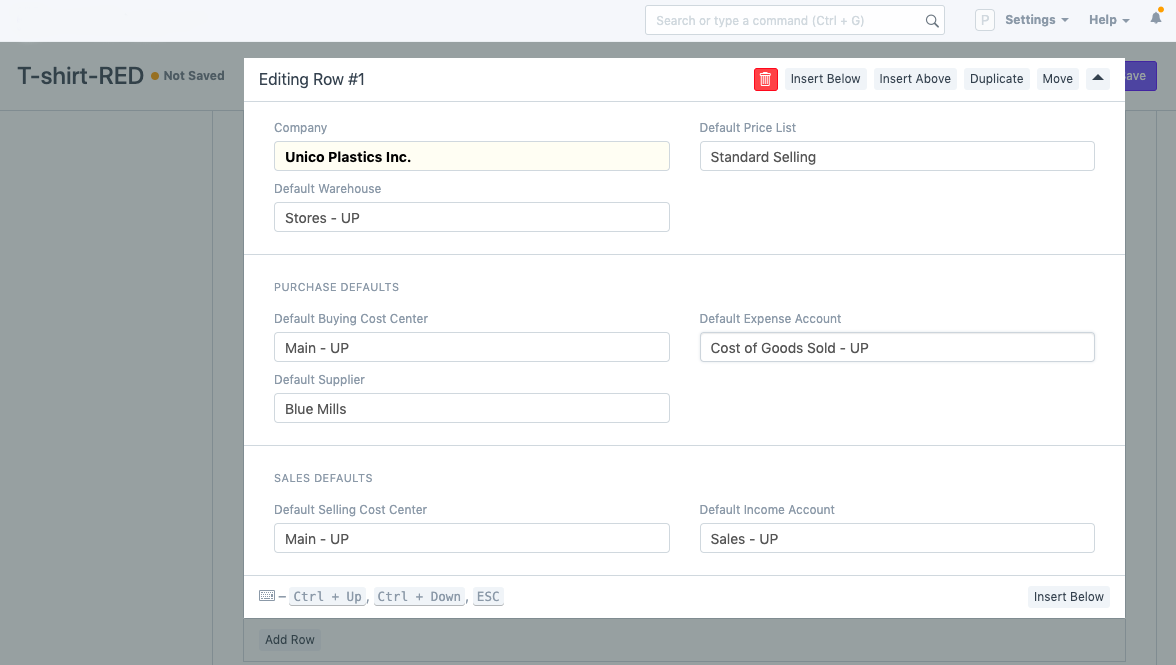1176x665 pixels.
Task: Open the Help dropdown menu
Action: (x=1108, y=20)
